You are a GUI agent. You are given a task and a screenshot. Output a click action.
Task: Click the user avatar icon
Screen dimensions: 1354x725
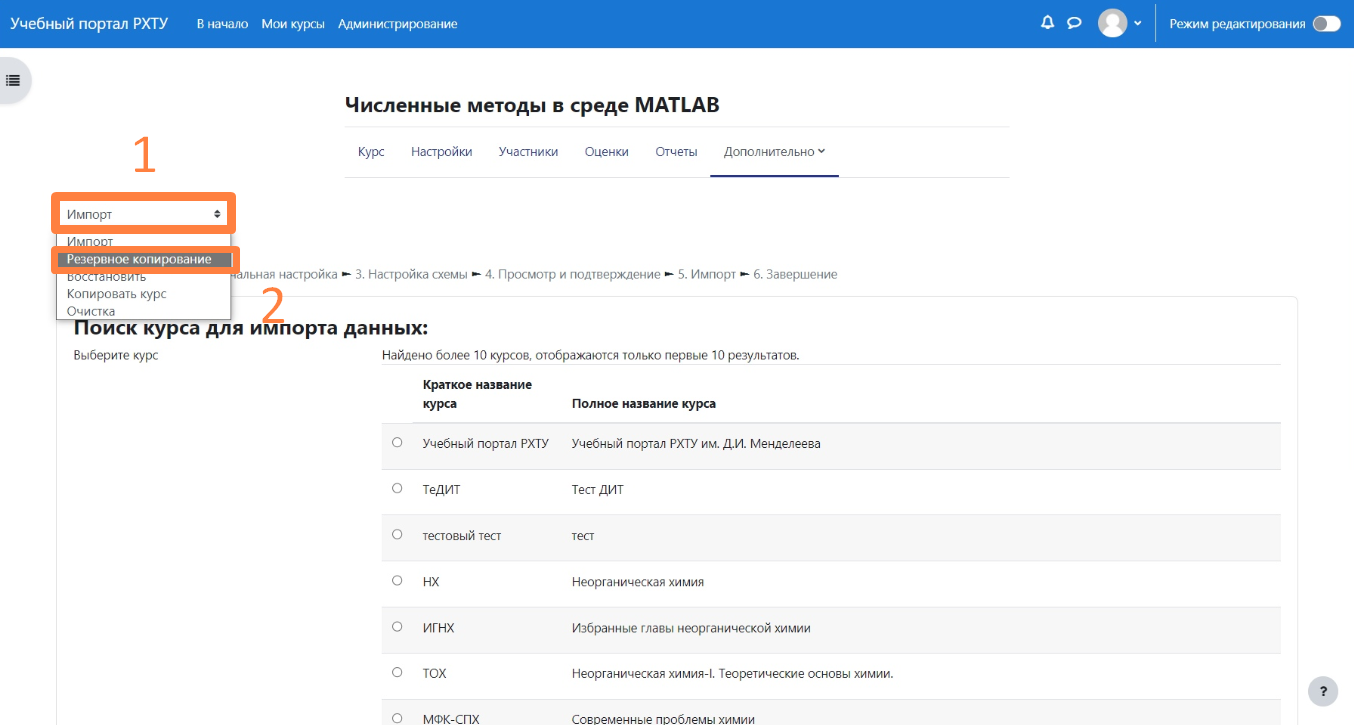(1112, 23)
